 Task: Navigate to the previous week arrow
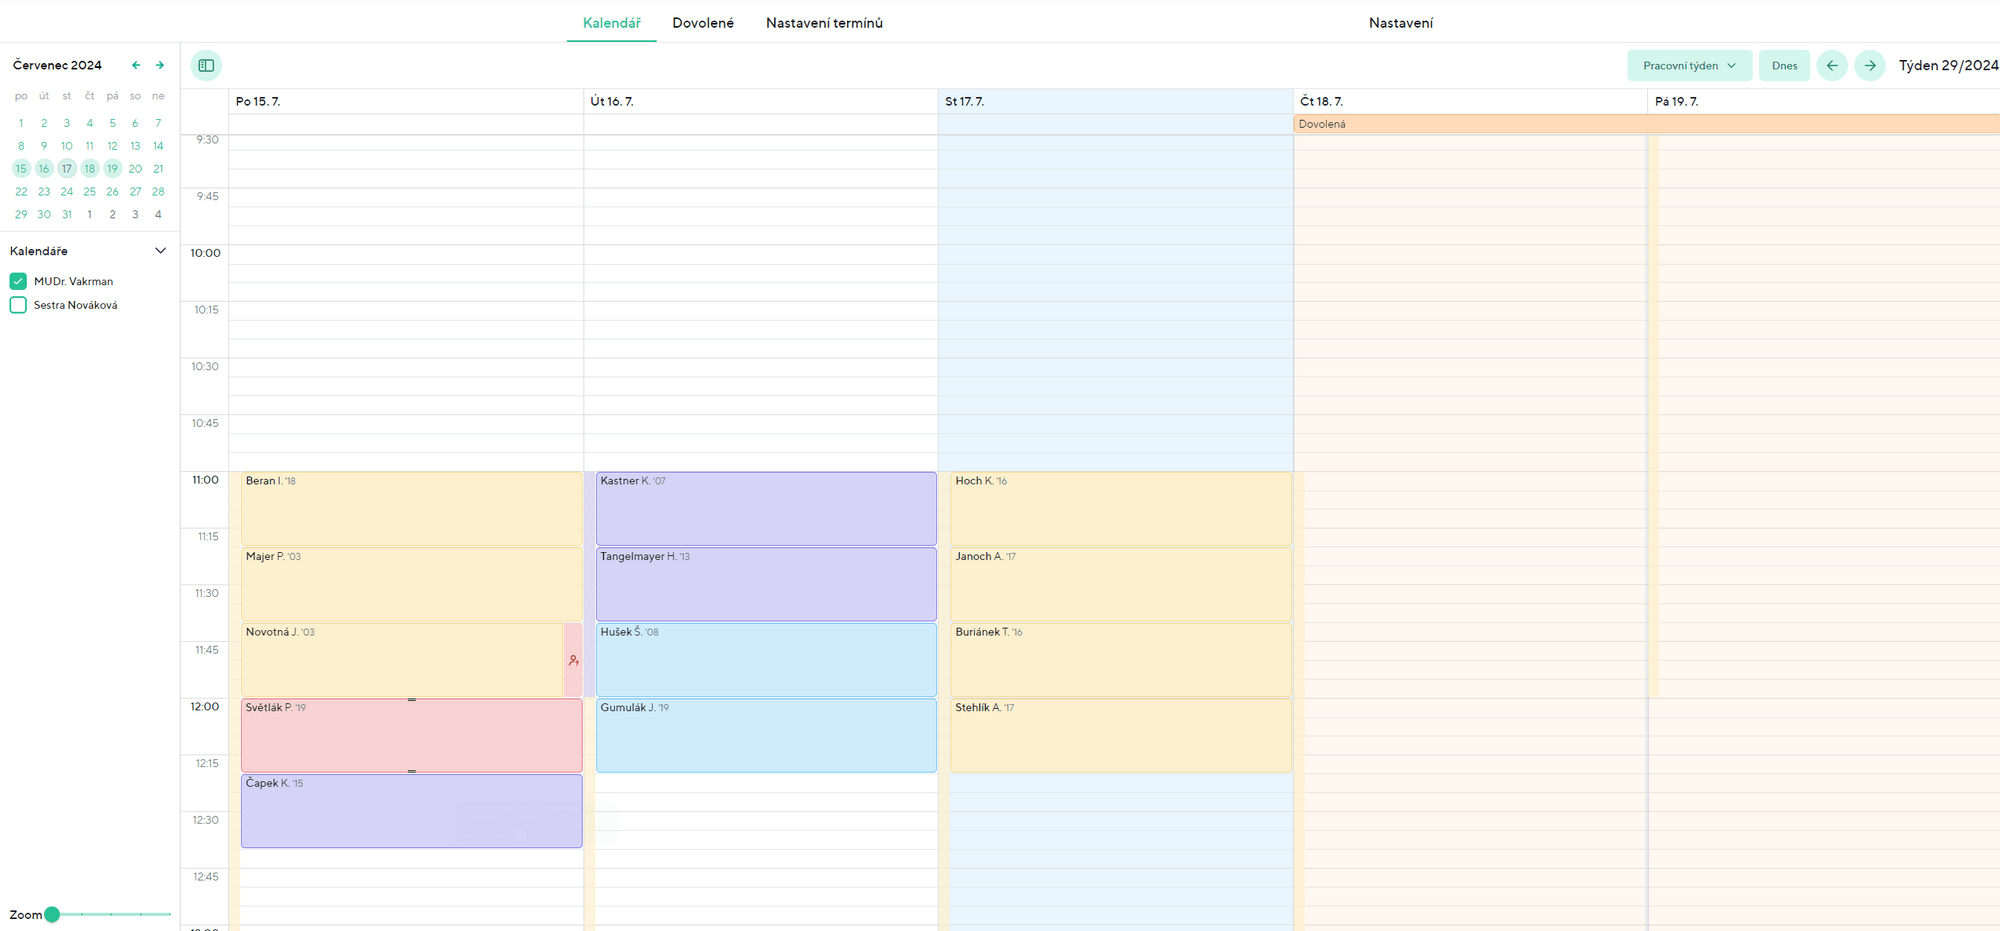(x=1831, y=66)
